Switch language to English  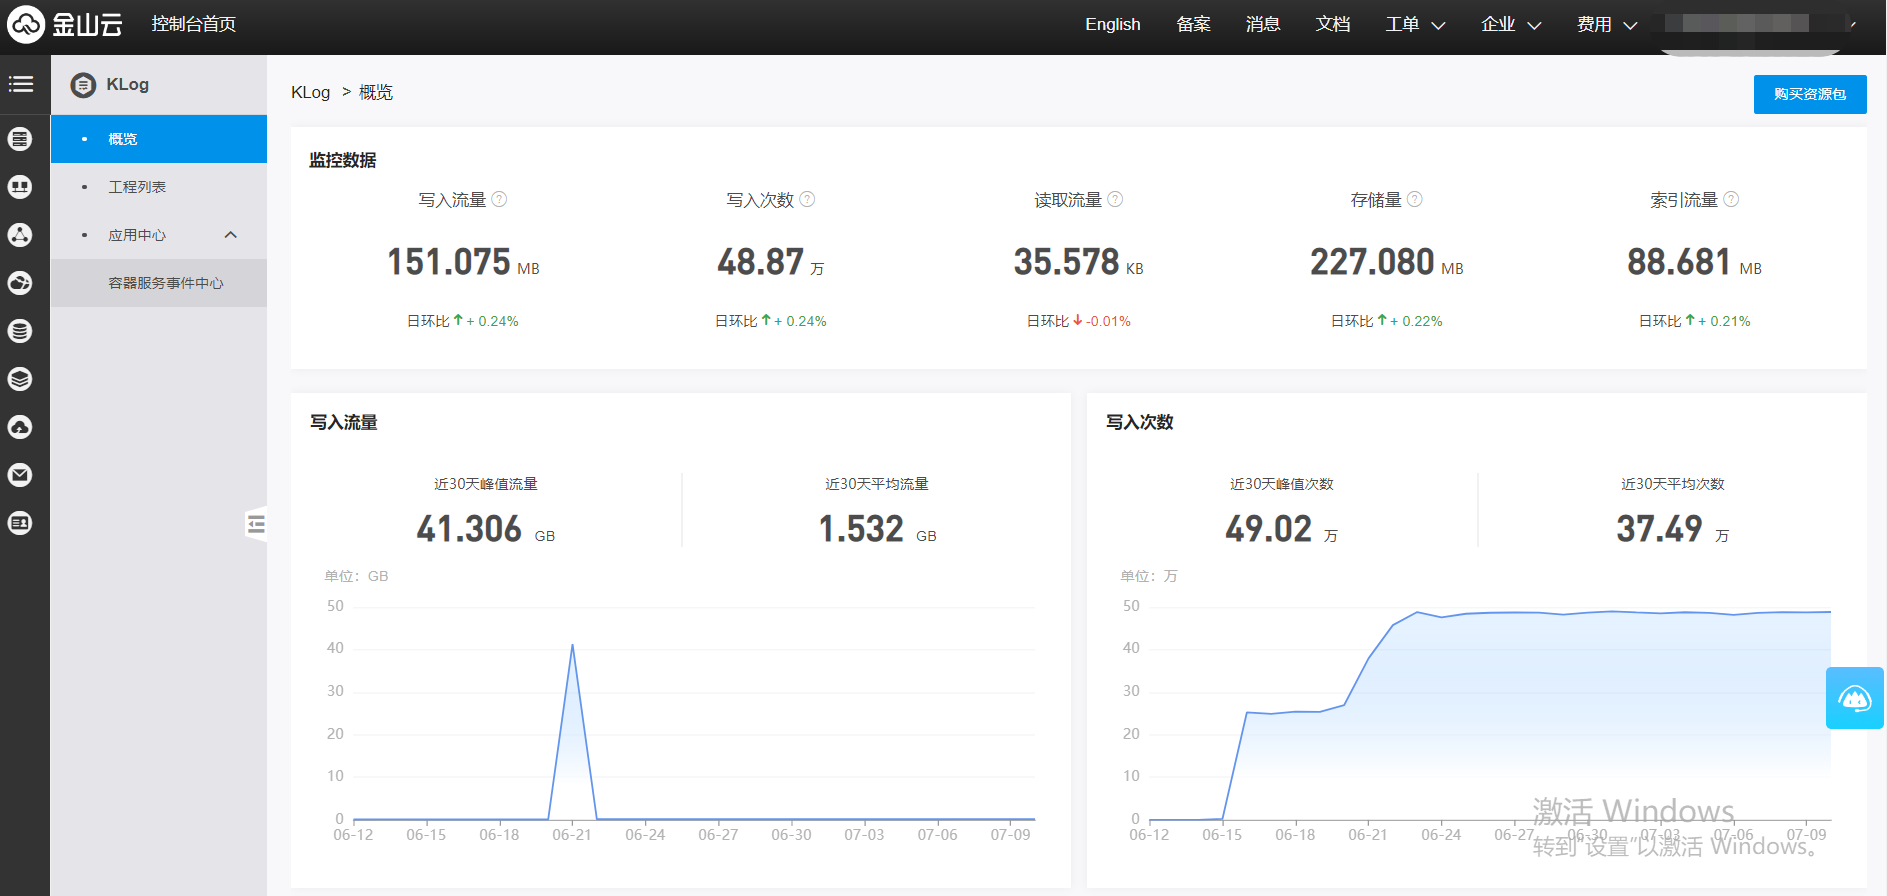coord(1112,24)
